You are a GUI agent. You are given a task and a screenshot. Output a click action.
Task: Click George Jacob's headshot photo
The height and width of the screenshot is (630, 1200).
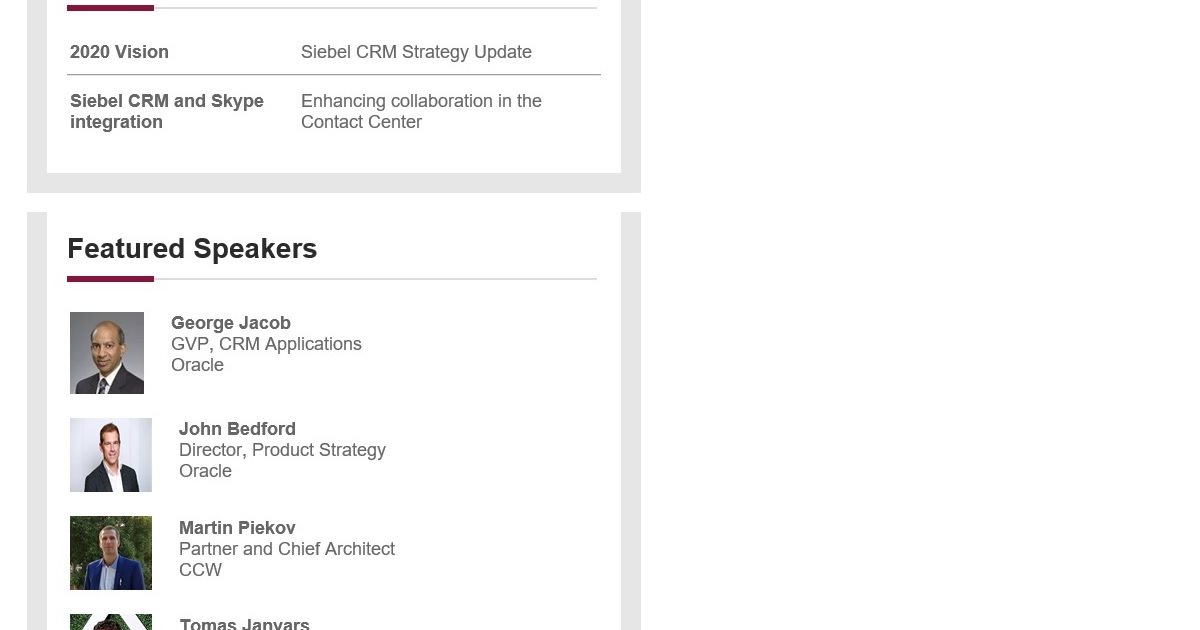(x=107, y=353)
